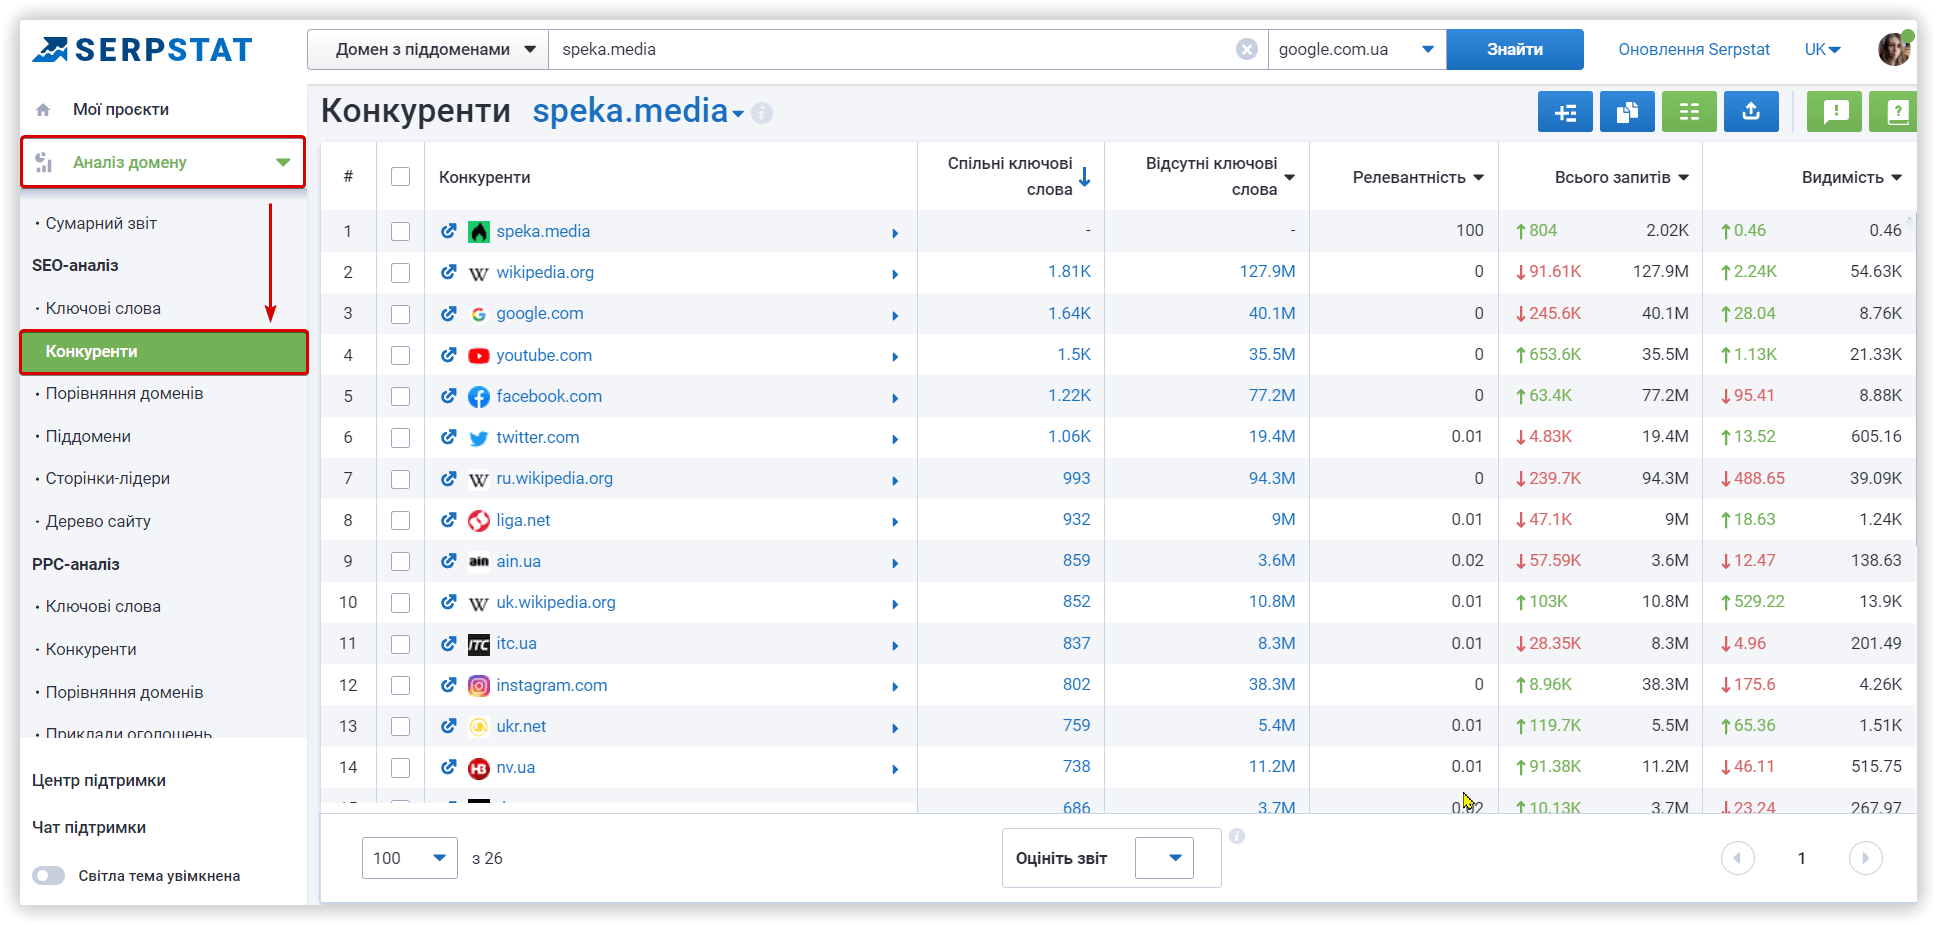Select all competitors header checkbox
The height and width of the screenshot is (925, 1937).
pyautogui.click(x=400, y=177)
